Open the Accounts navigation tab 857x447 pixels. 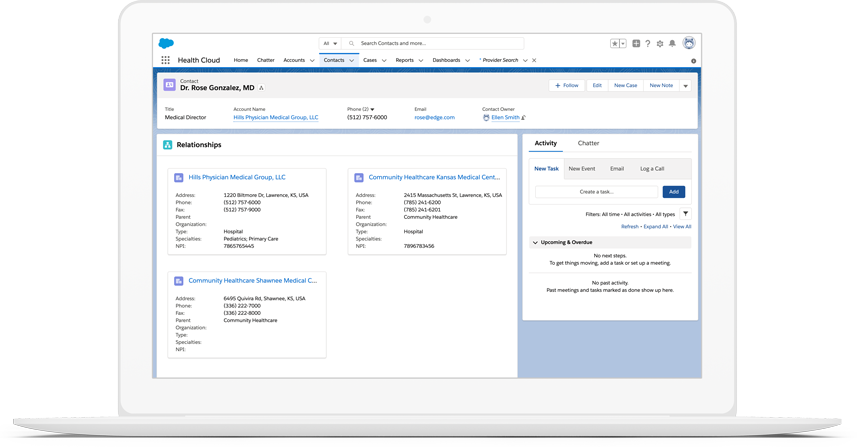(294, 60)
